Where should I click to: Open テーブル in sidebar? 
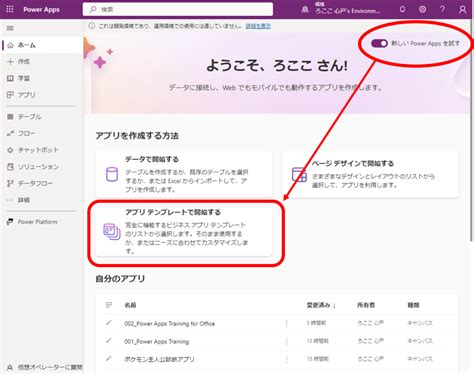click(42, 117)
